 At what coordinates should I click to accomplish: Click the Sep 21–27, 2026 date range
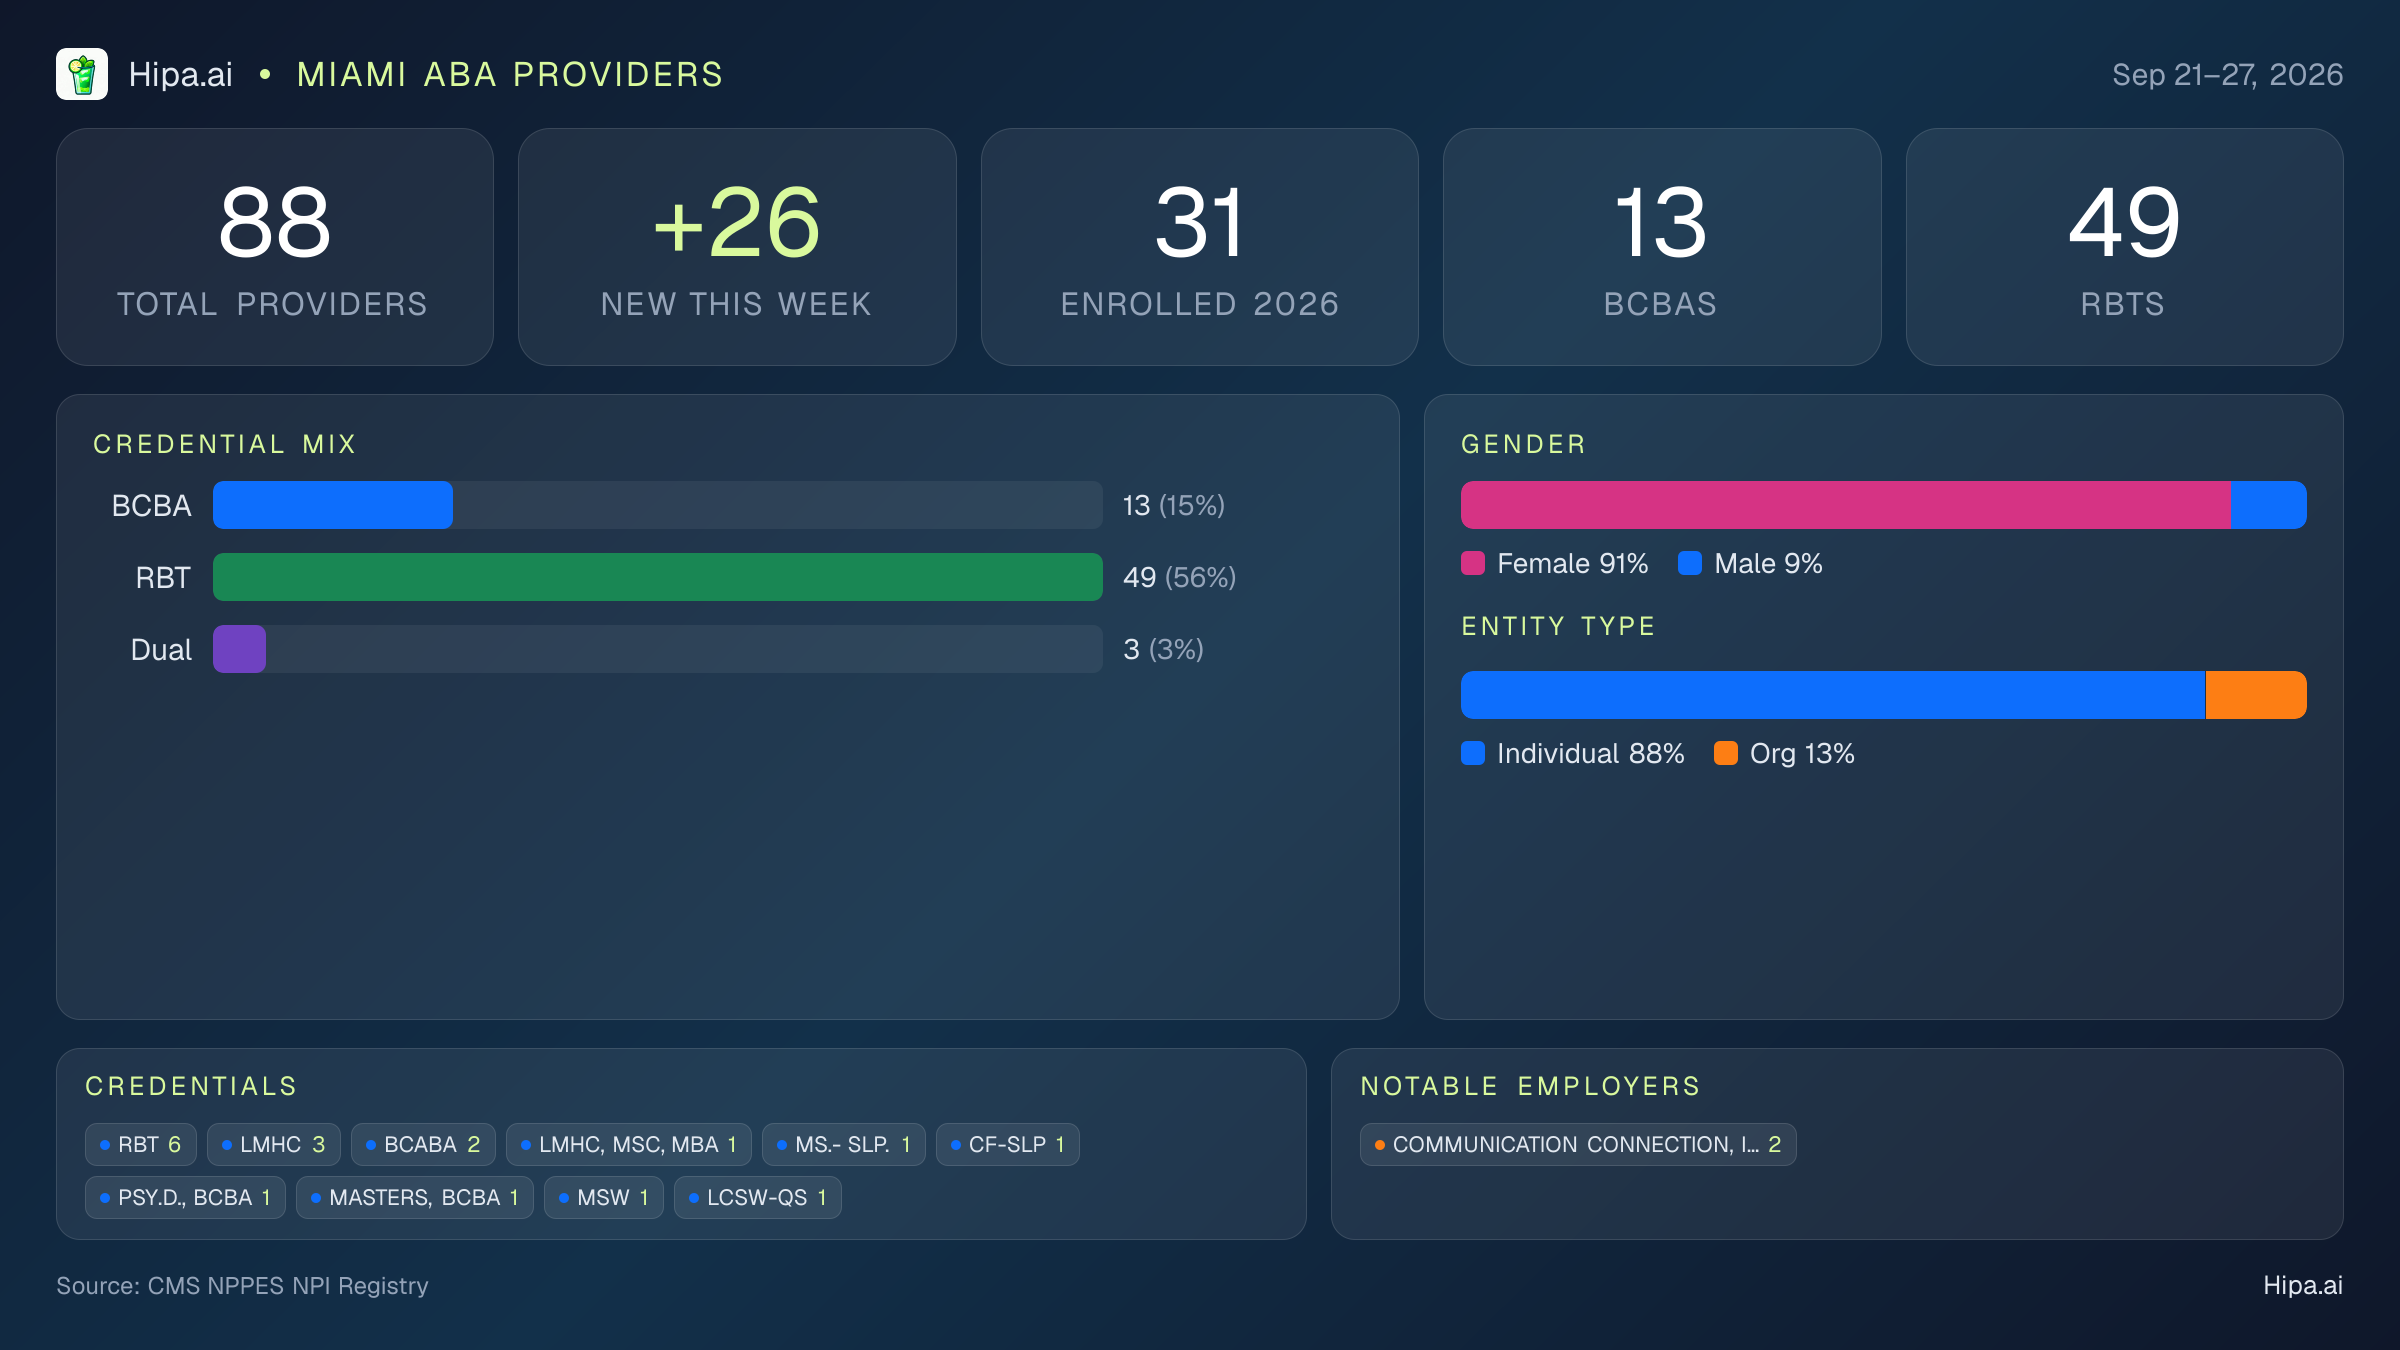[2227, 74]
